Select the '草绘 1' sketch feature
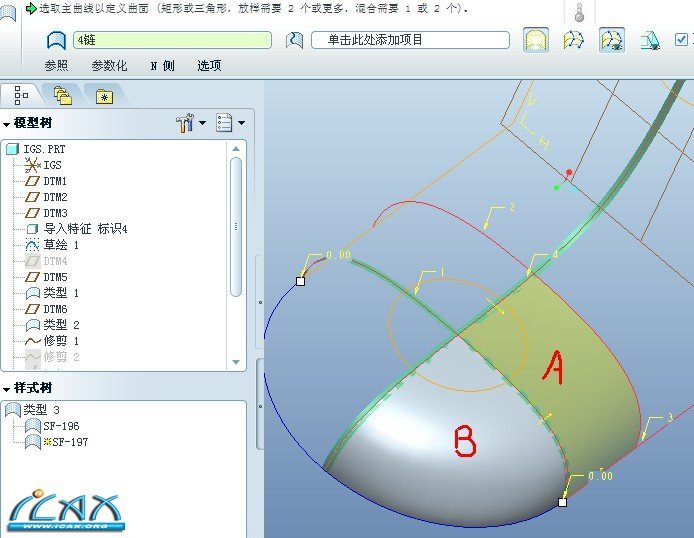This screenshot has height=538, width=694. (52, 245)
